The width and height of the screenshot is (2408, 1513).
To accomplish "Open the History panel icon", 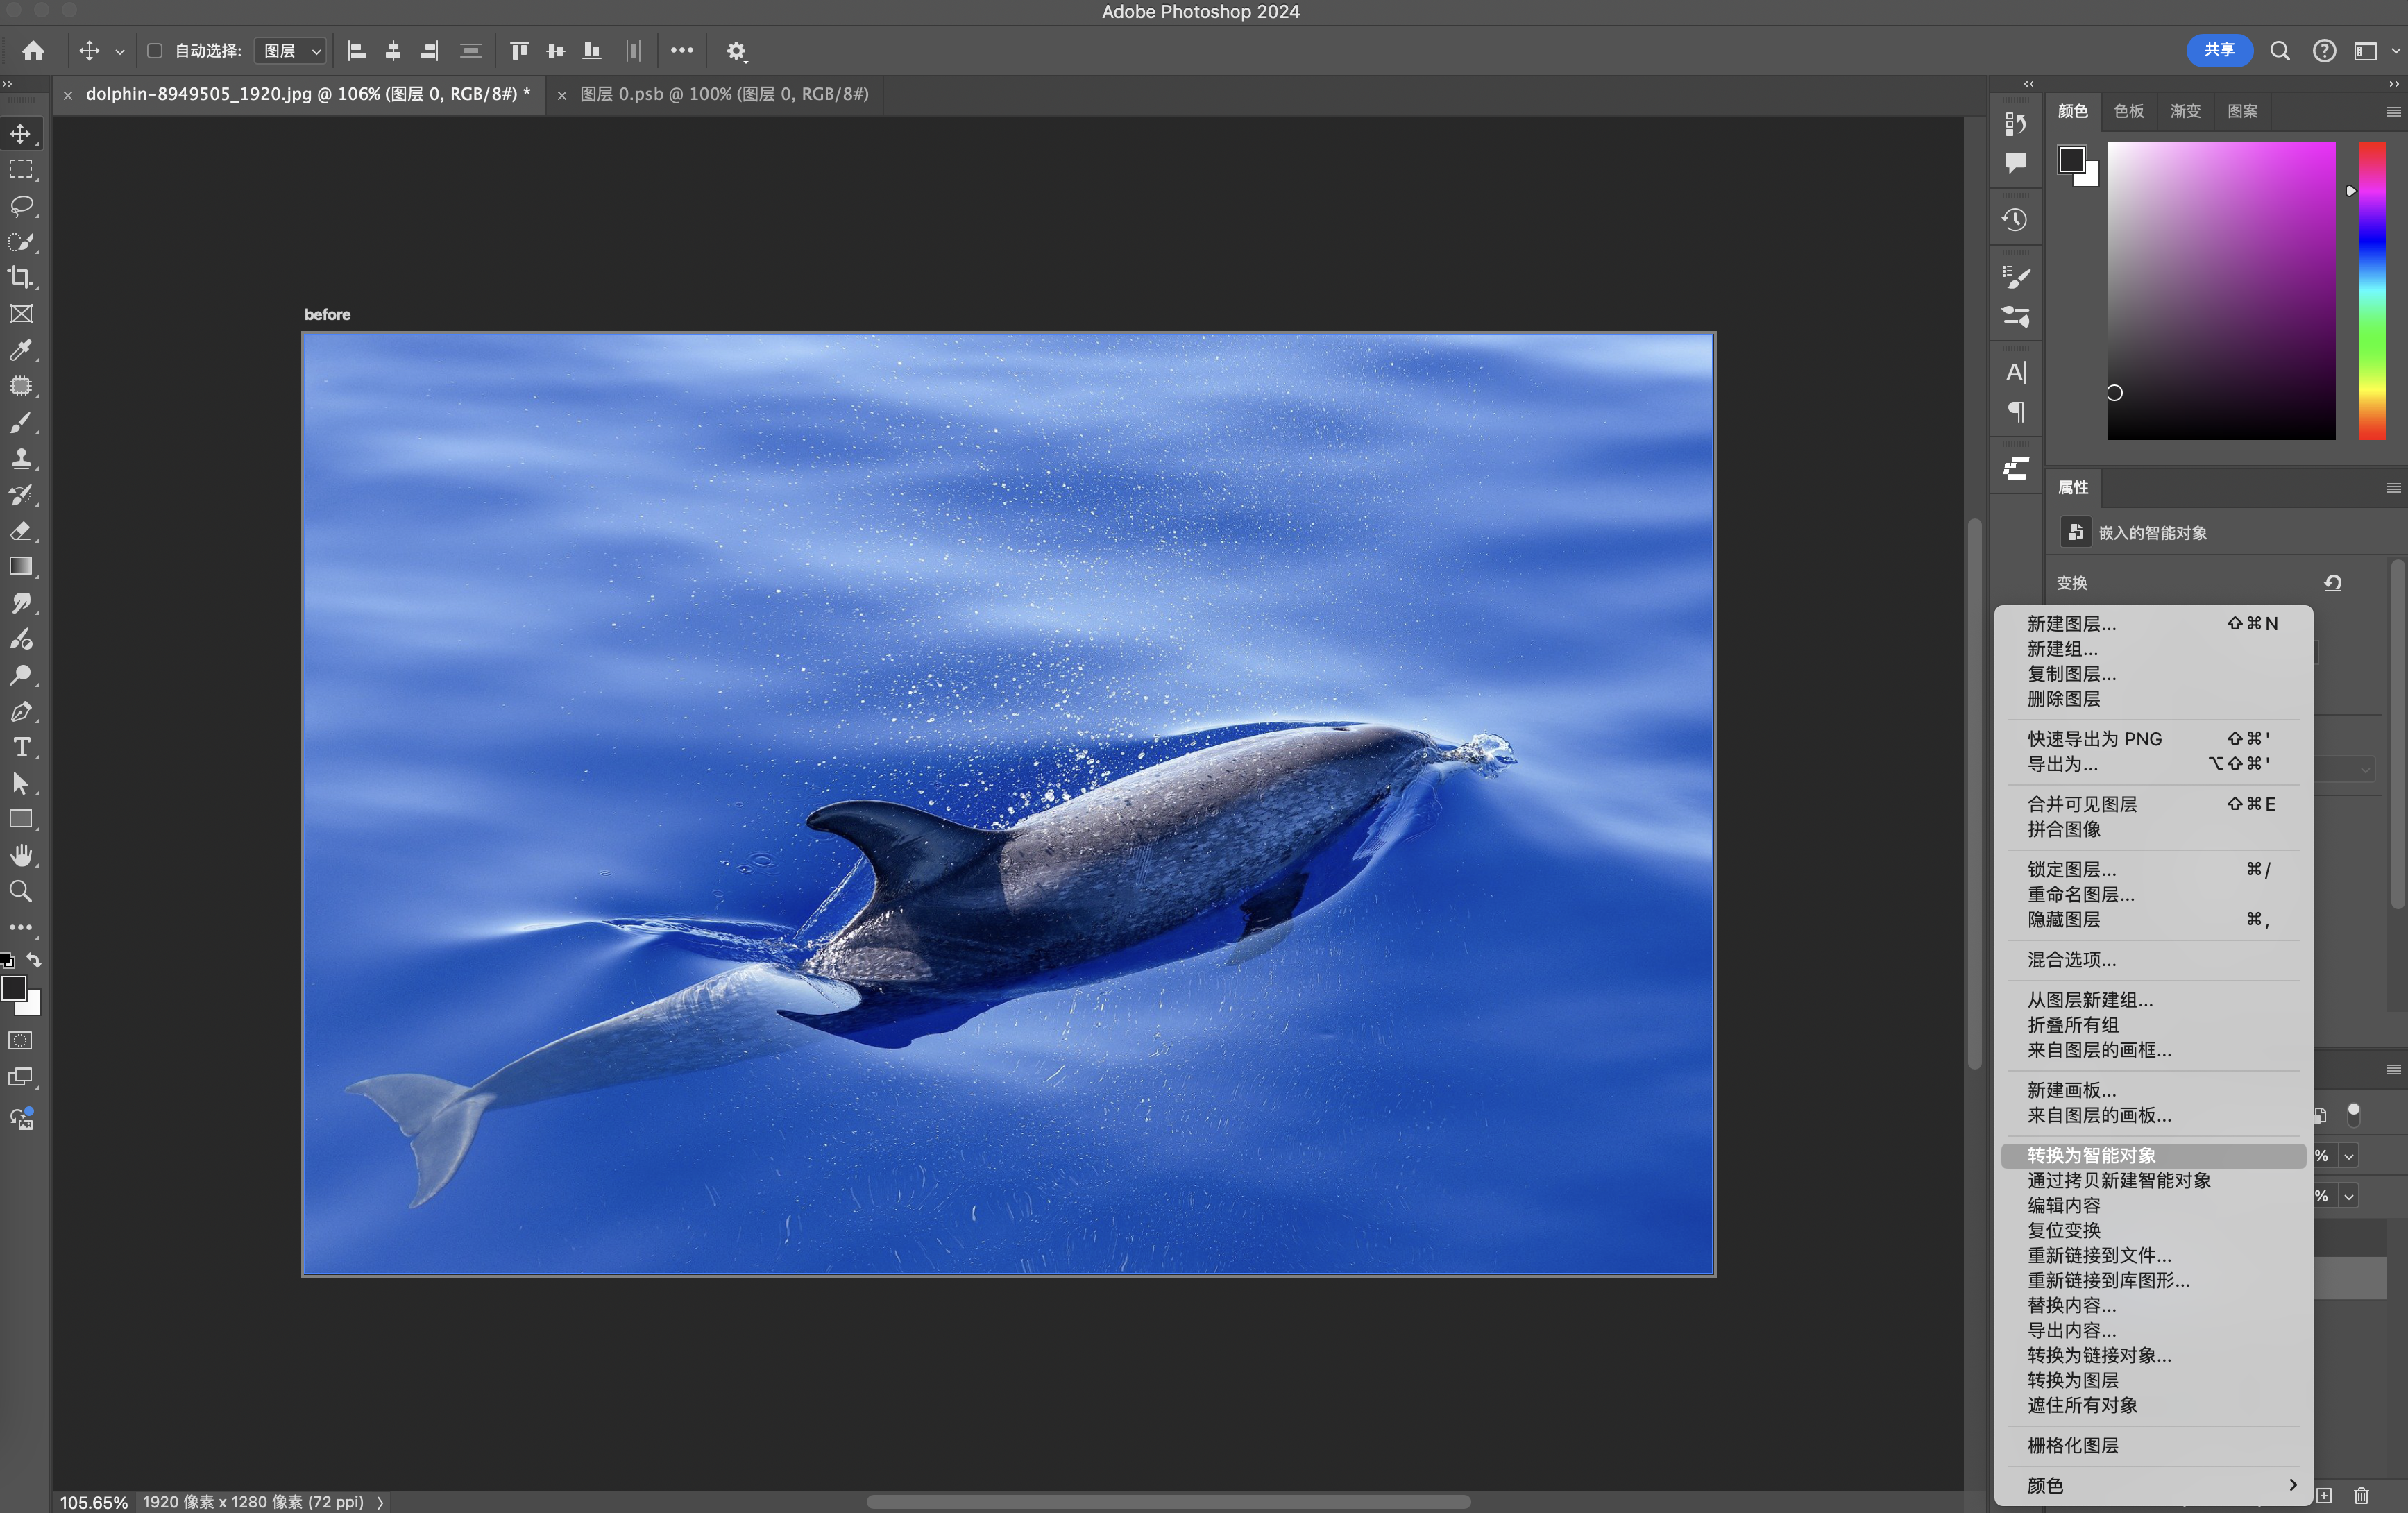I will (2015, 219).
